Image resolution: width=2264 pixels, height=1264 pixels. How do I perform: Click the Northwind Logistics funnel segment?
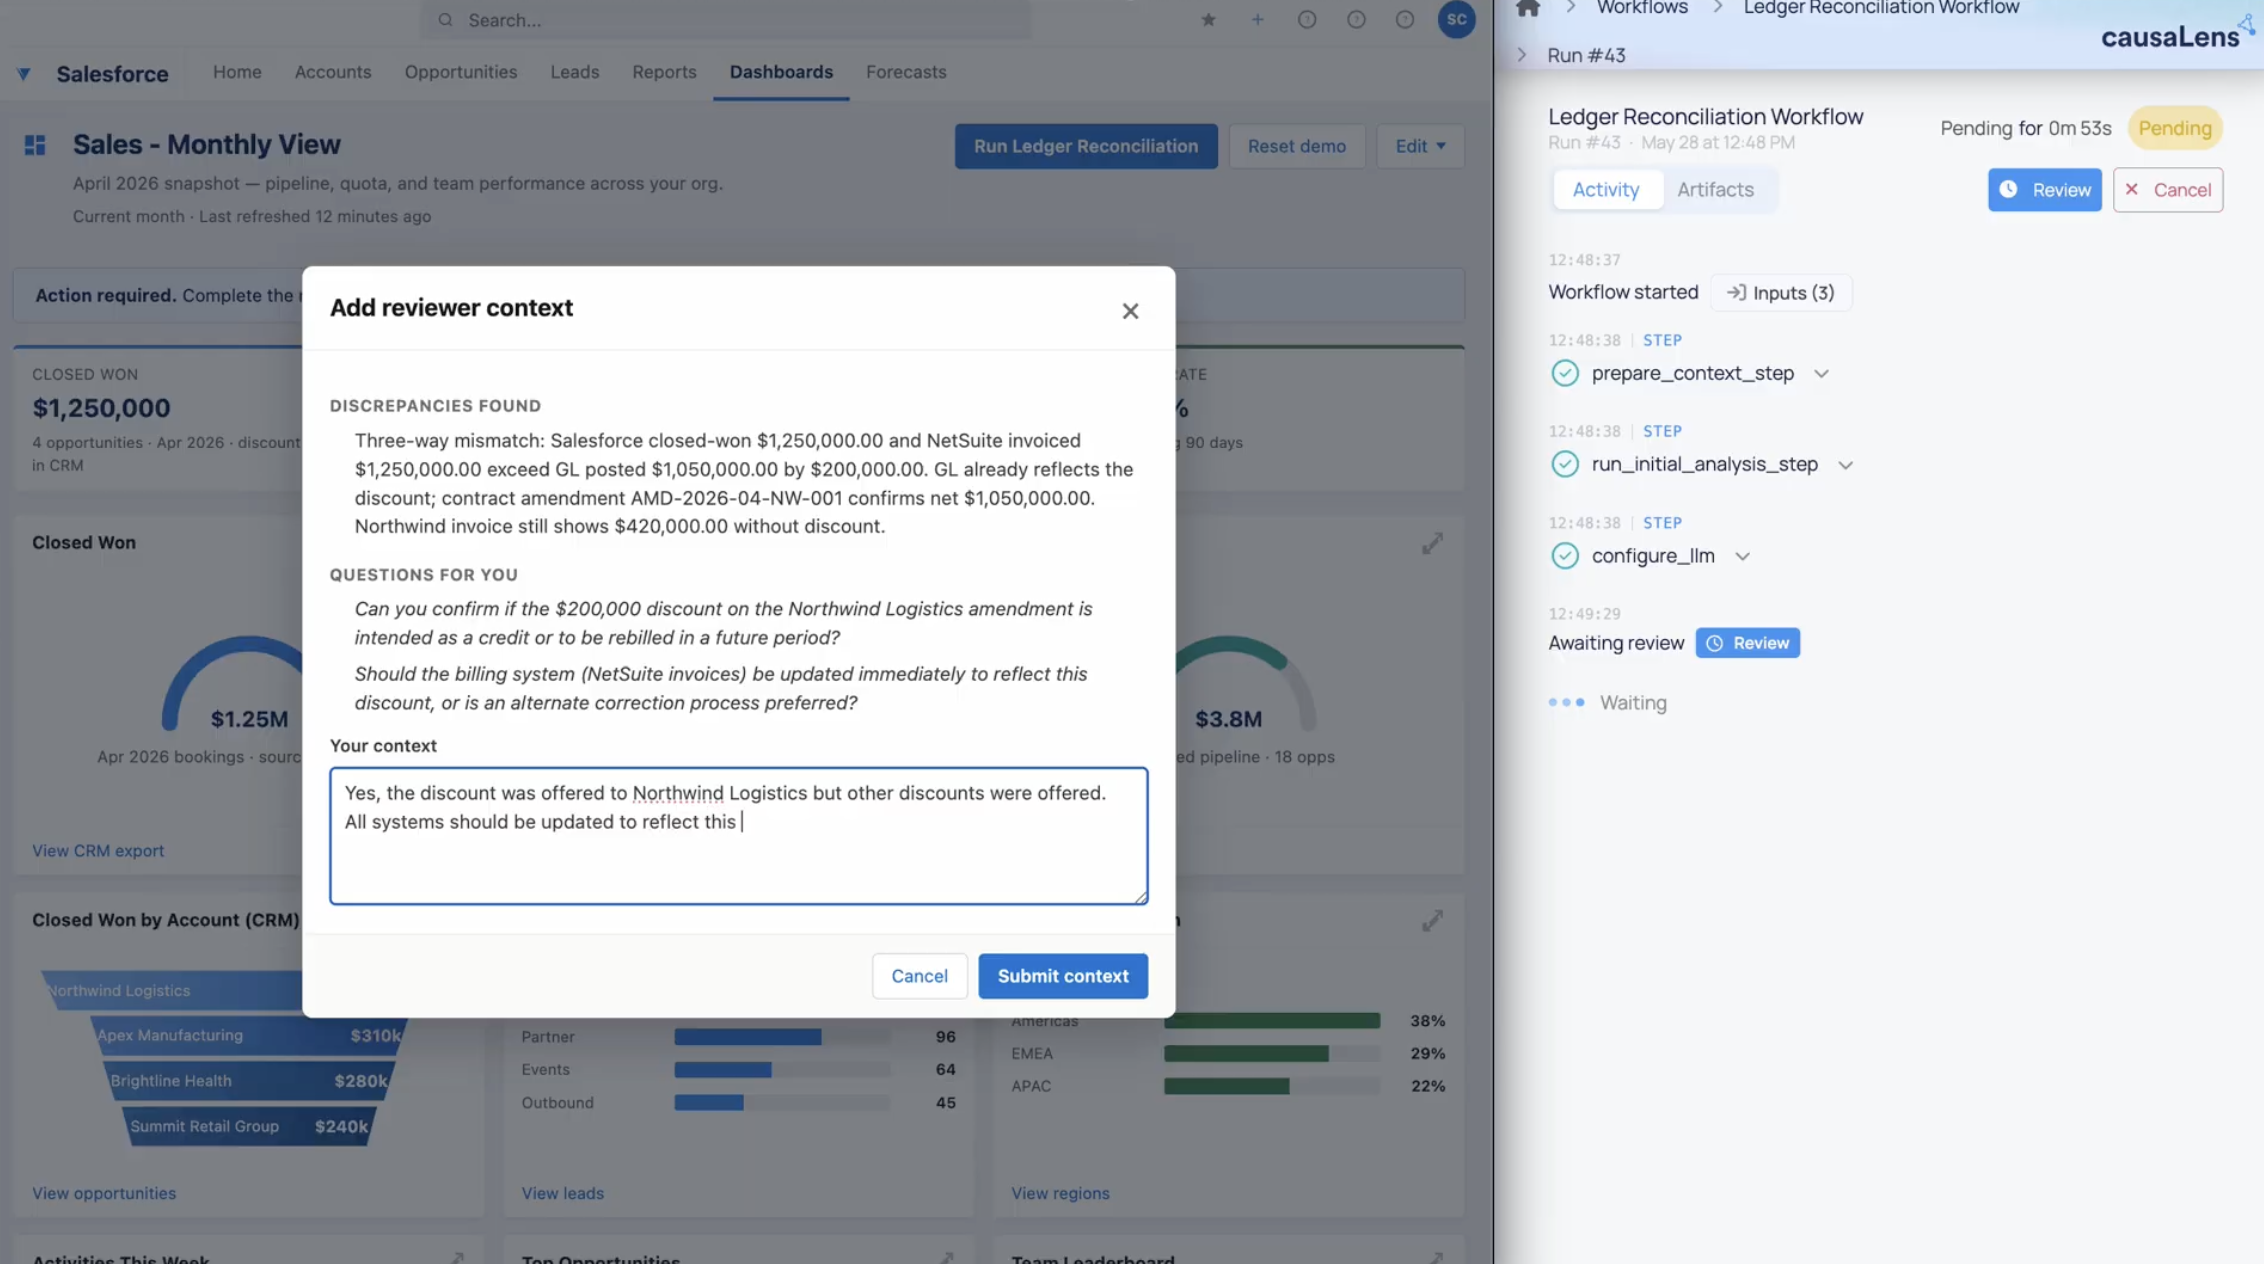(172, 991)
